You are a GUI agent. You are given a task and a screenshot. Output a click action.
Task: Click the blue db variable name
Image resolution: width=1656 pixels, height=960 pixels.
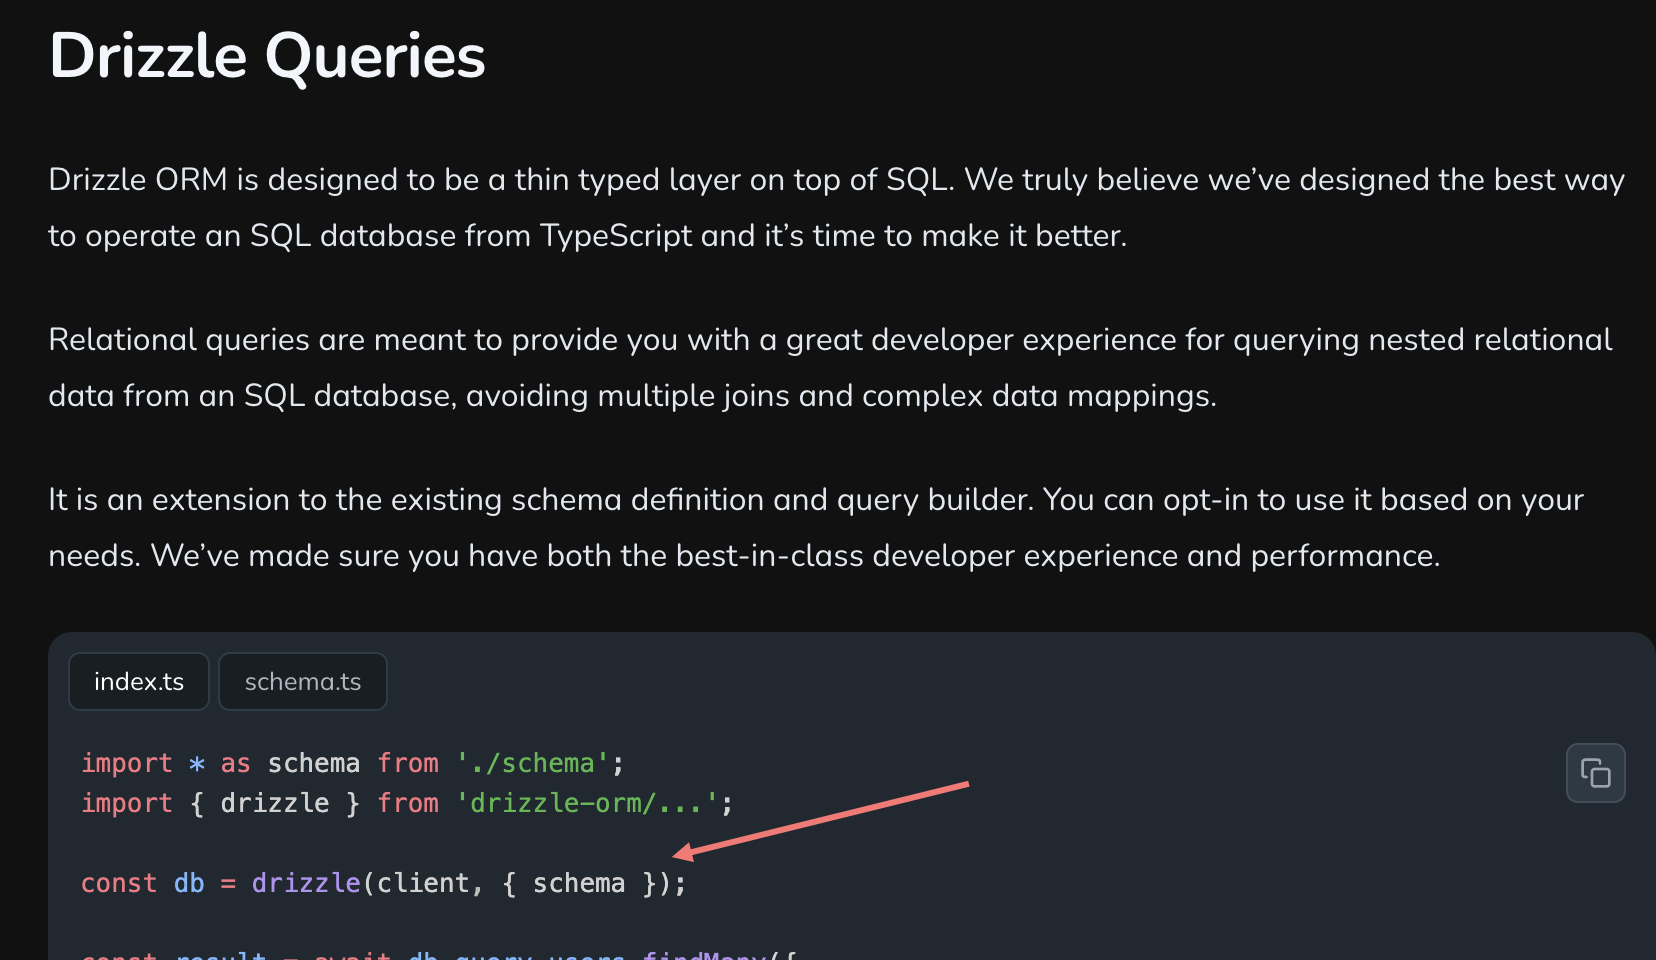[189, 883]
